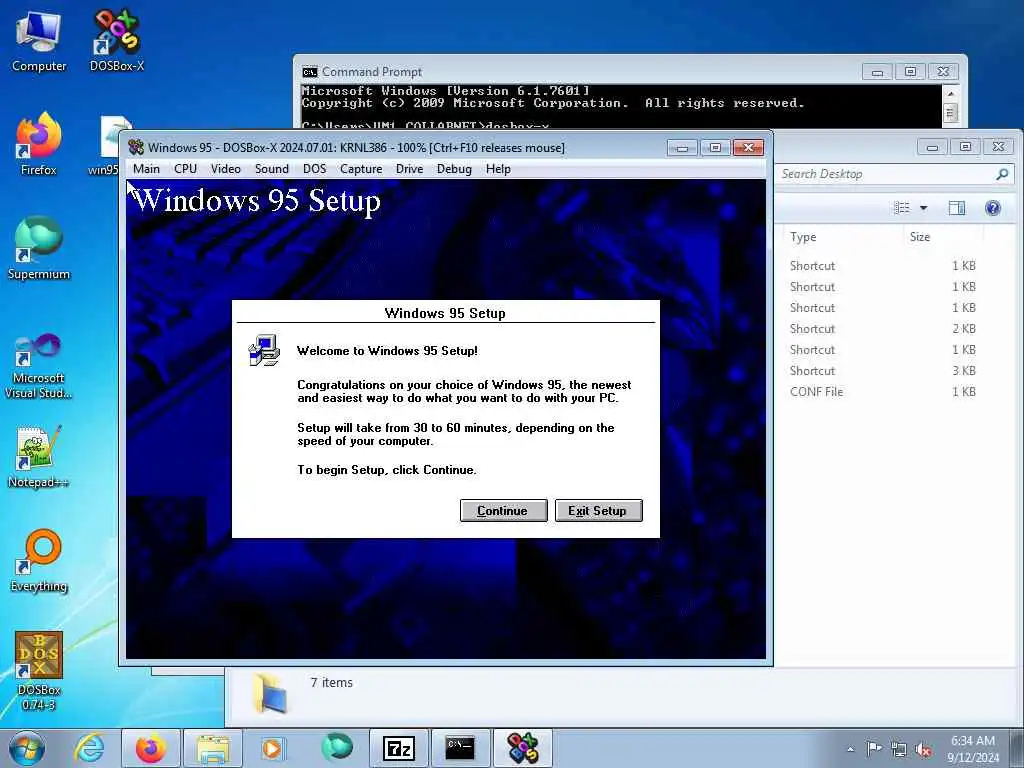Show hidden tray icons arrow

[x=850, y=749]
